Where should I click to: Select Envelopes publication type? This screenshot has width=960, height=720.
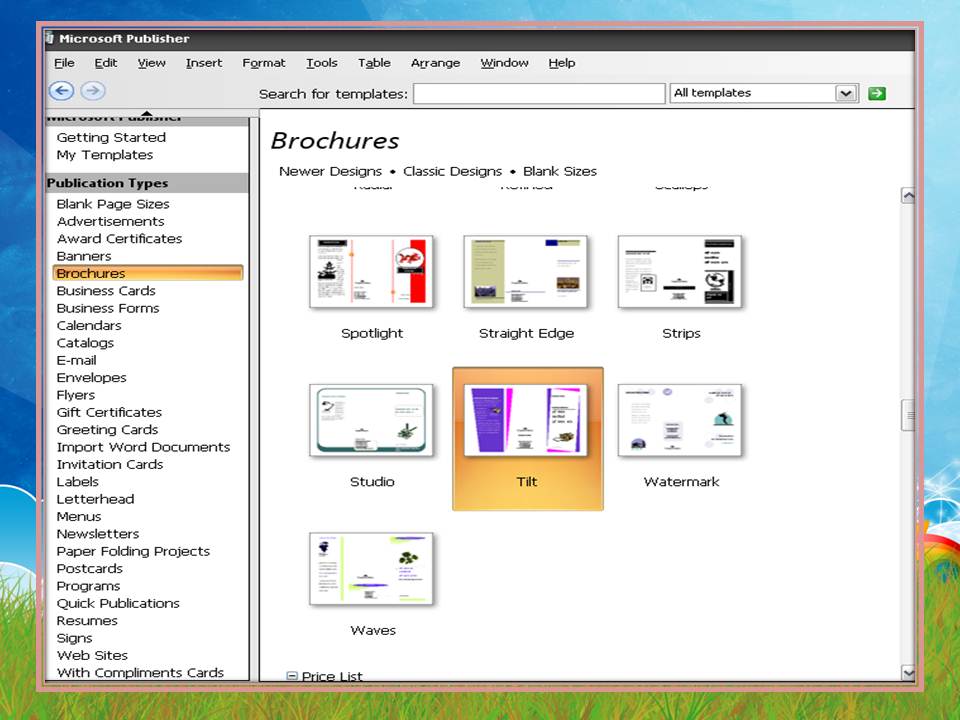tap(91, 378)
